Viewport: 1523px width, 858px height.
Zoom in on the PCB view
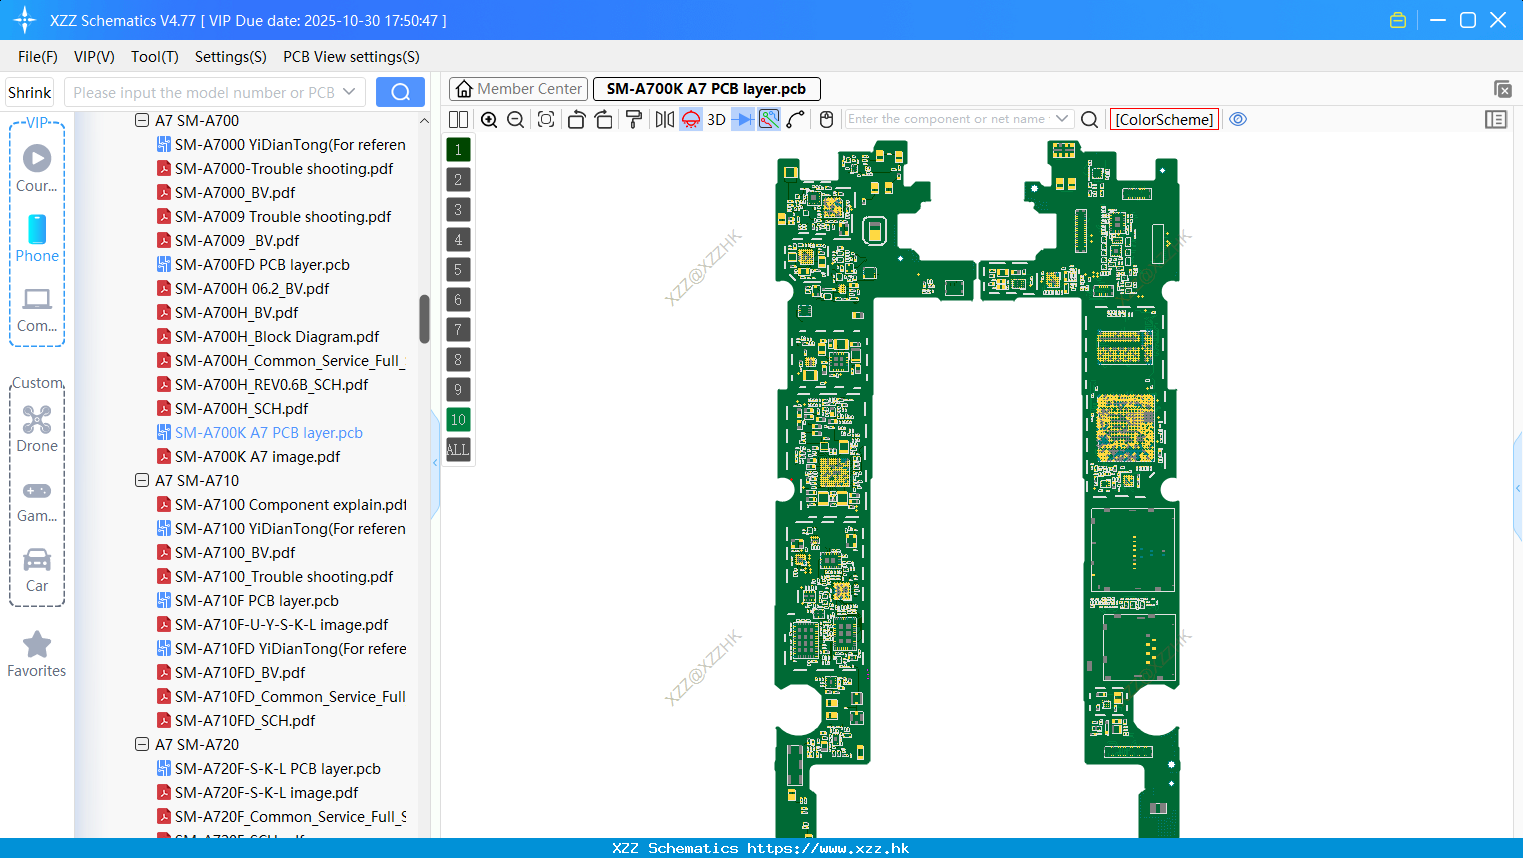(489, 120)
